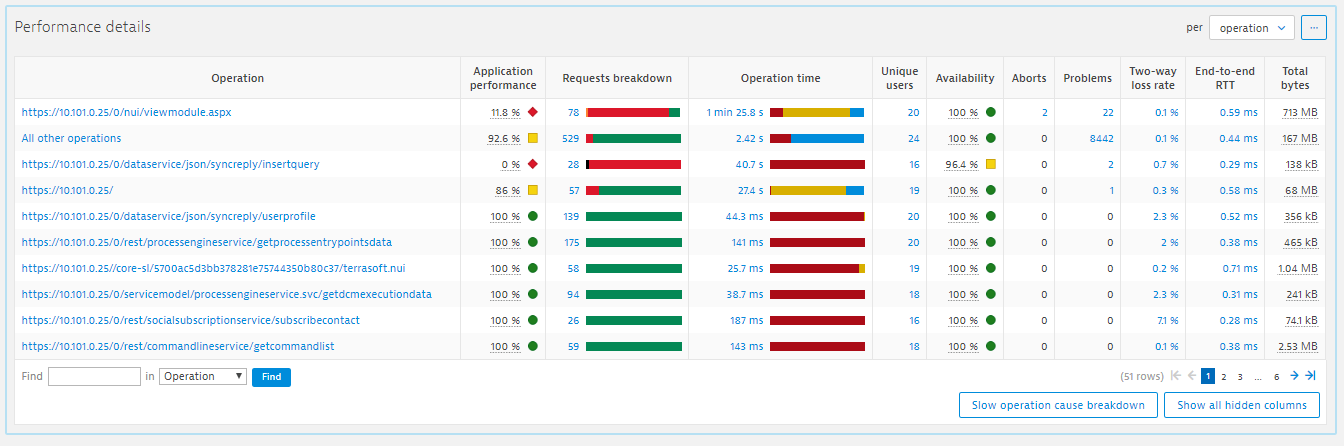Click yellow availability square for insertquery row
Image resolution: width=1344 pixels, height=446 pixels.
coord(990,164)
